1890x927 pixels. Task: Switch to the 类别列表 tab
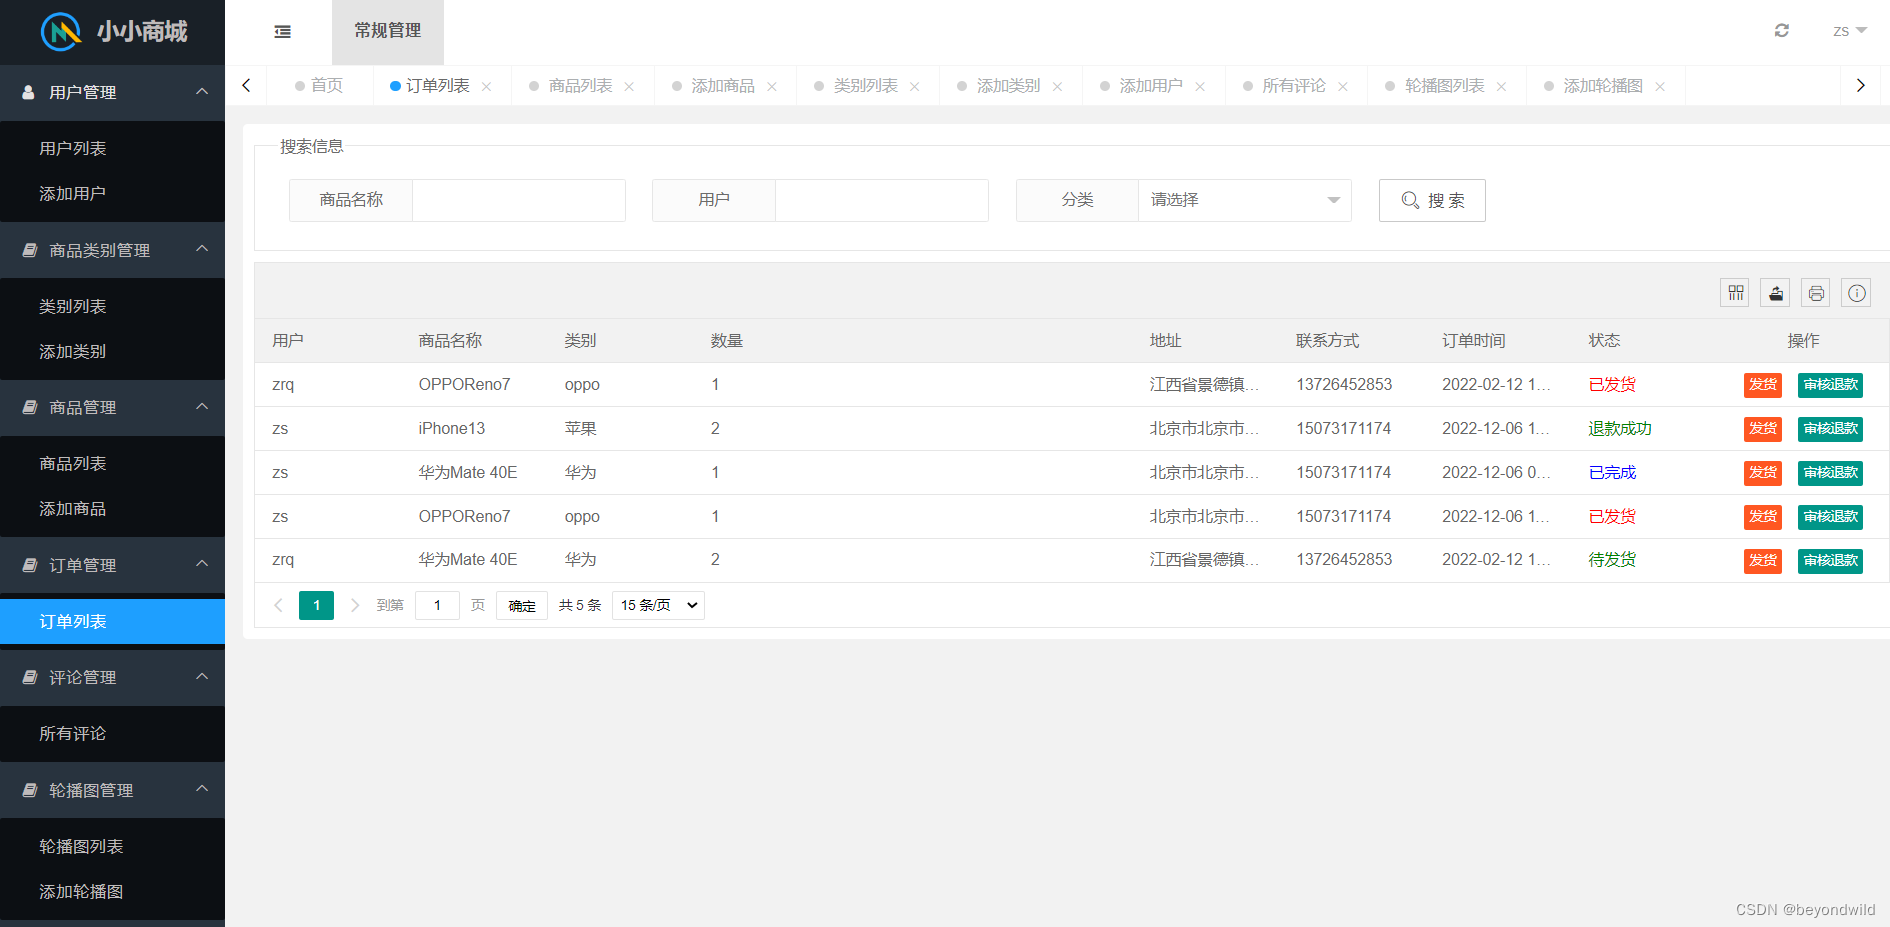point(866,86)
